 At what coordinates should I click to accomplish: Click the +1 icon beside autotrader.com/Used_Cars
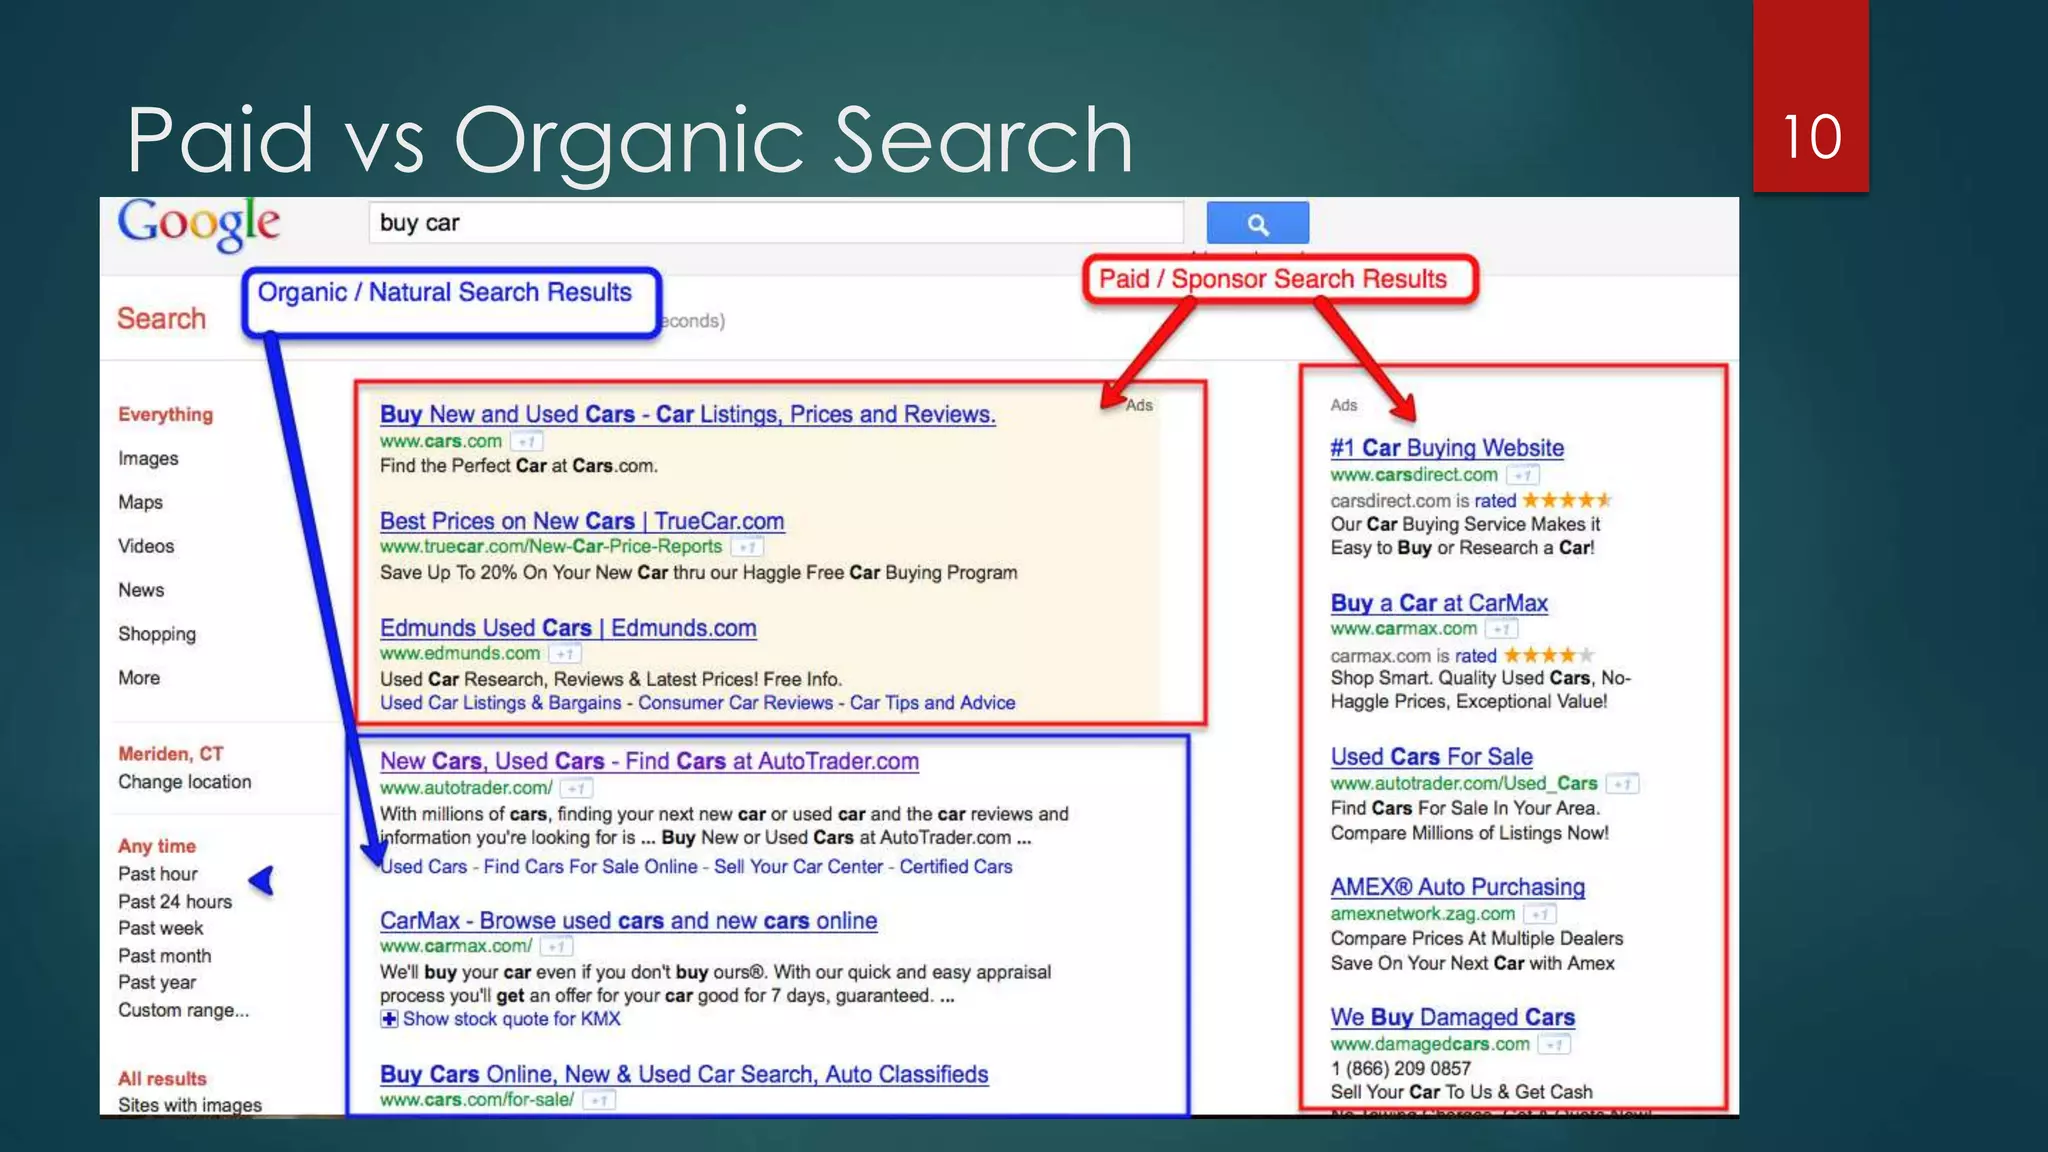[x=1623, y=784]
